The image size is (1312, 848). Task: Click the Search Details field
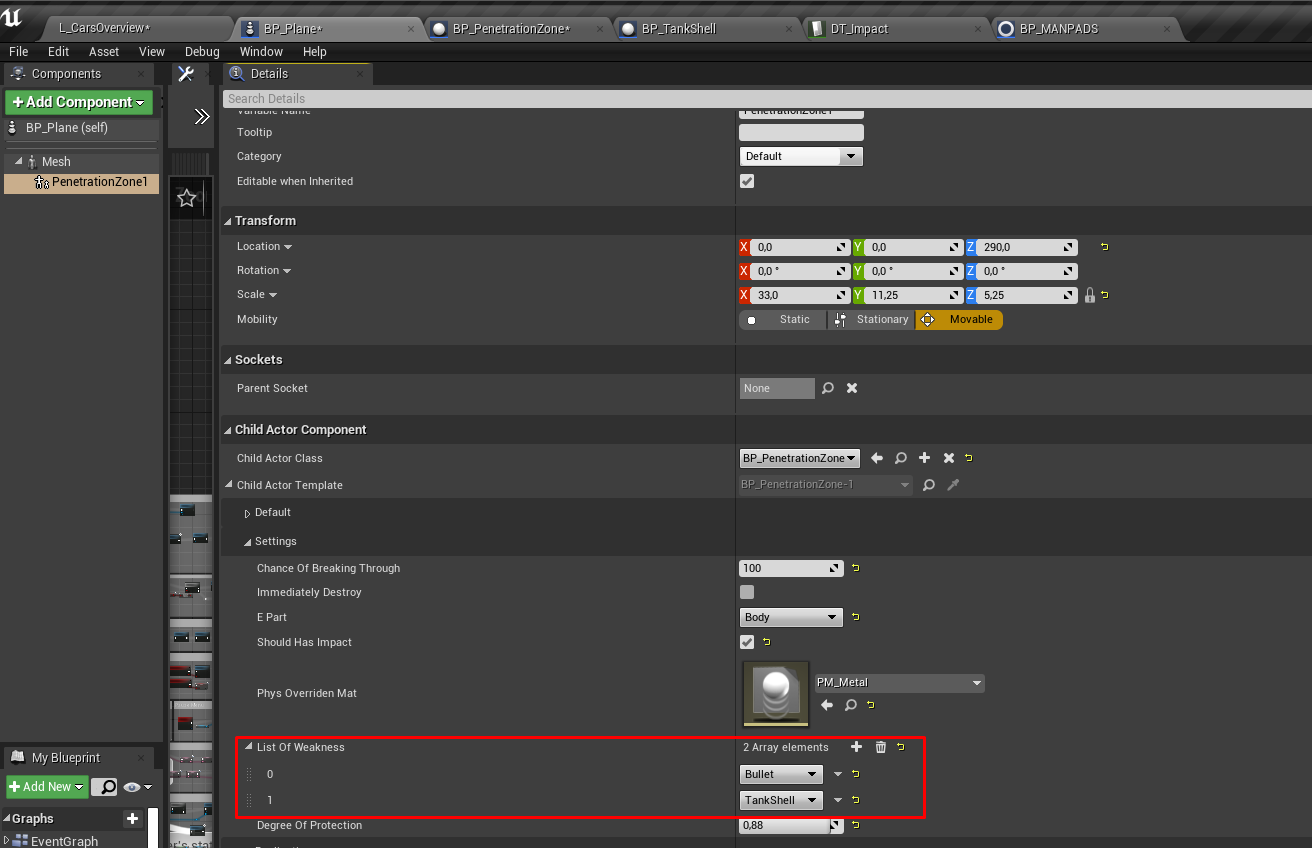(766, 98)
